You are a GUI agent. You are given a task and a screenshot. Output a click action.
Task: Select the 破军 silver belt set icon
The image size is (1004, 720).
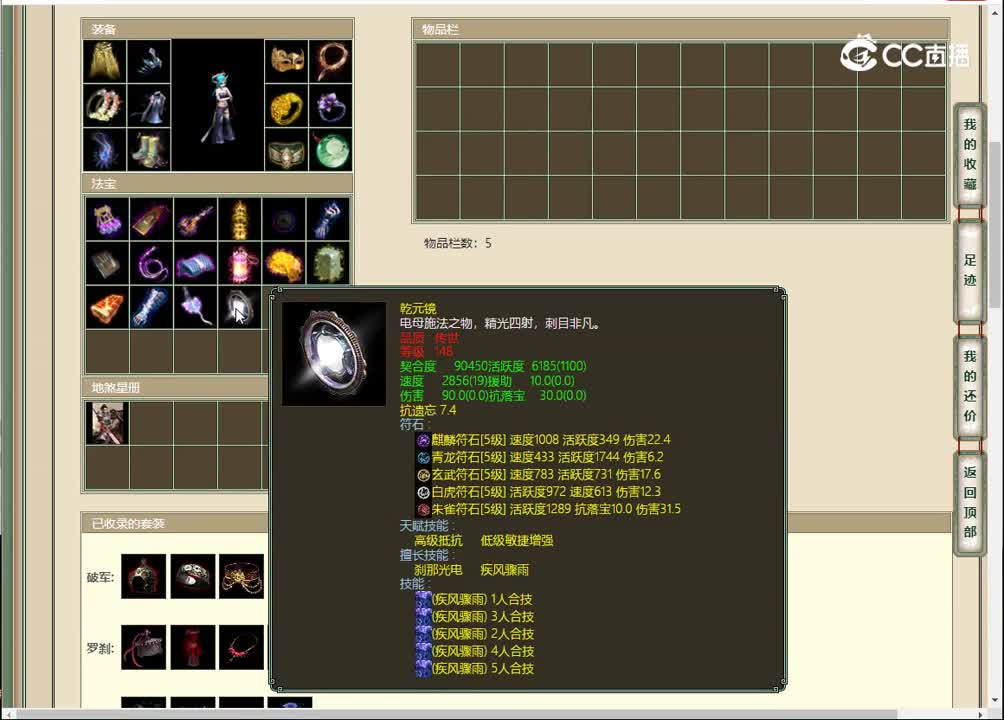(193, 577)
